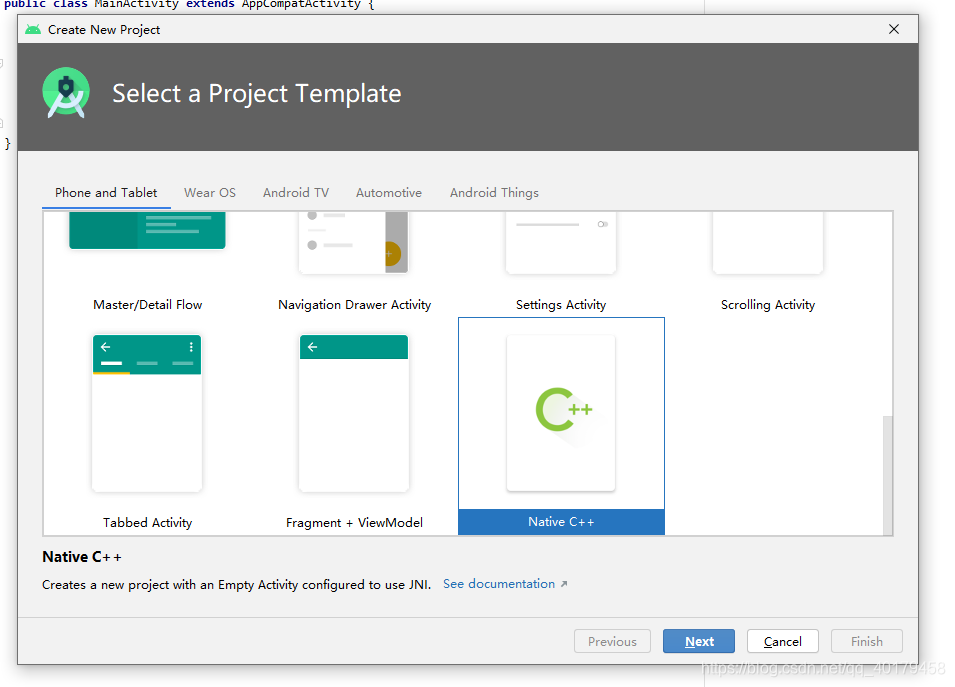Click the Finish button
Screen dimensions: 955x687
click(867, 641)
